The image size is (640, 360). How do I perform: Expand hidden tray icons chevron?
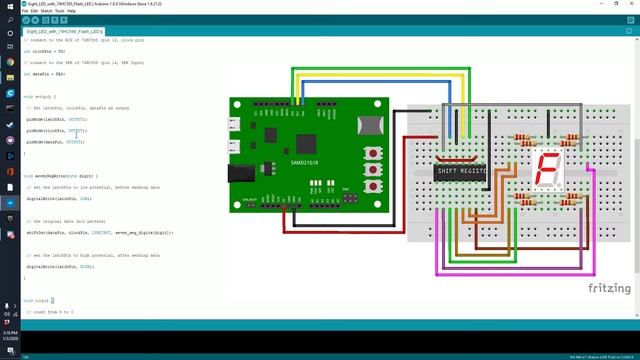(15, 306)
